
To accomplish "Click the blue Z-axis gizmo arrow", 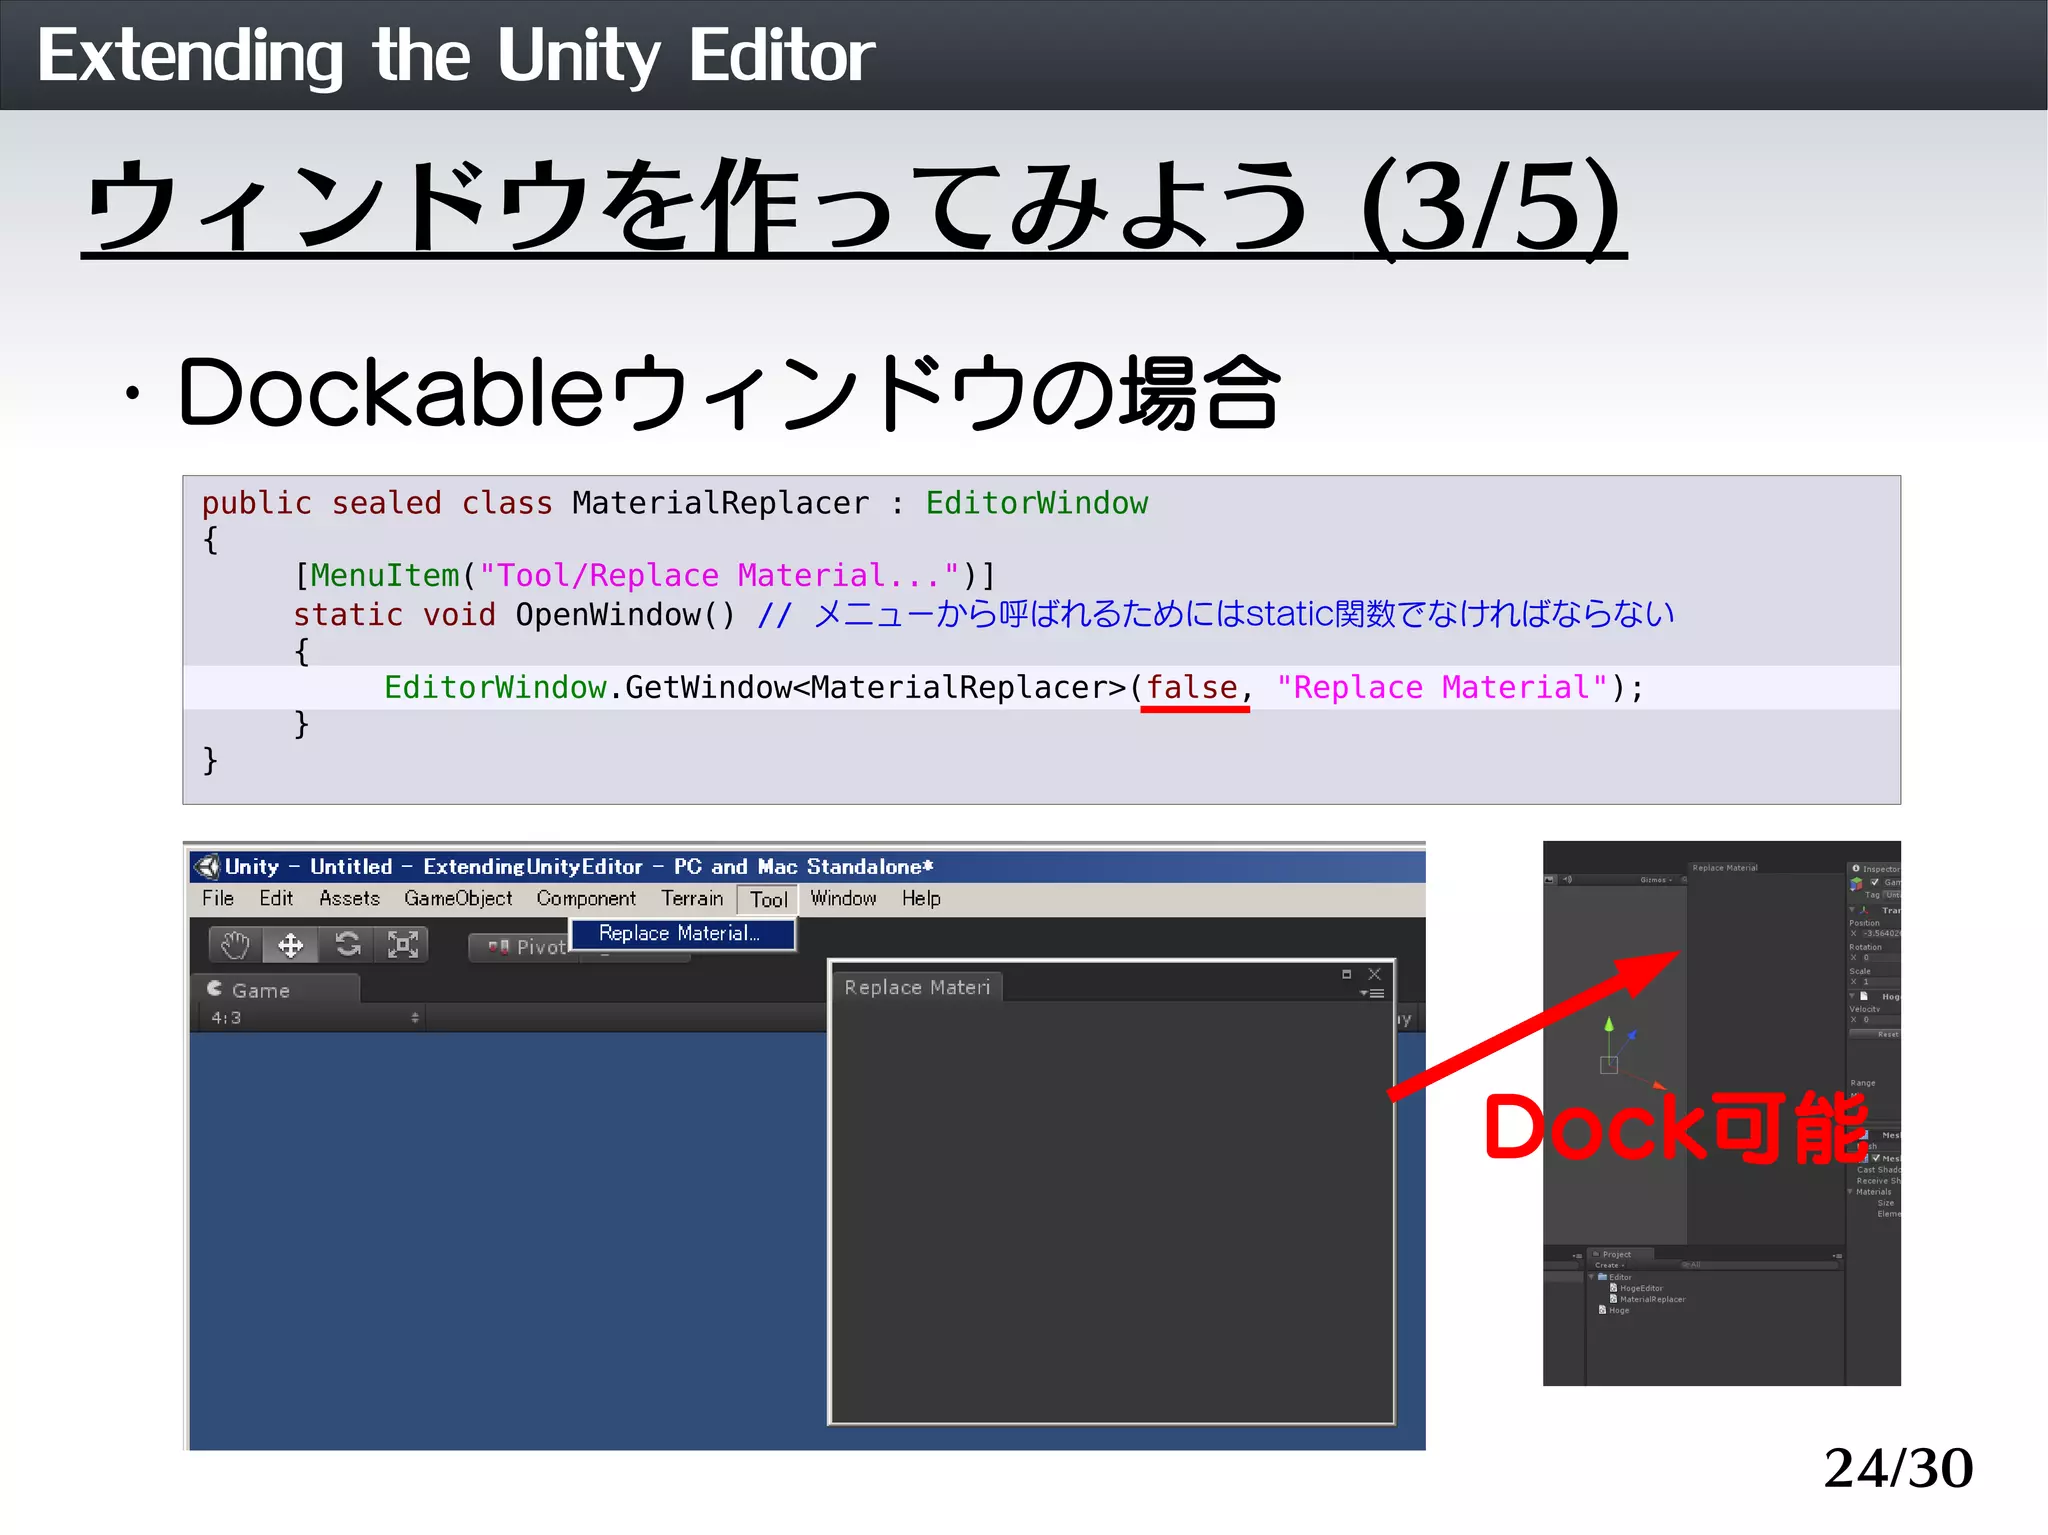I will tap(1632, 1034).
